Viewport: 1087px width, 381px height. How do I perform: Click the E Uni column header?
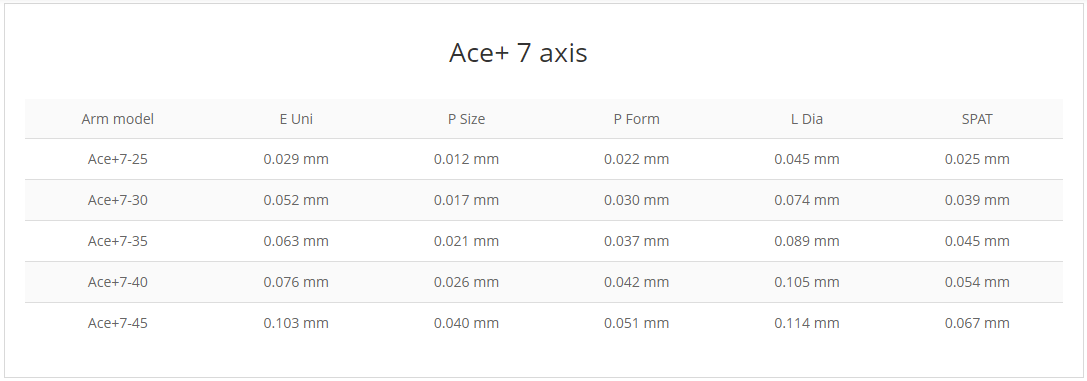click(296, 119)
